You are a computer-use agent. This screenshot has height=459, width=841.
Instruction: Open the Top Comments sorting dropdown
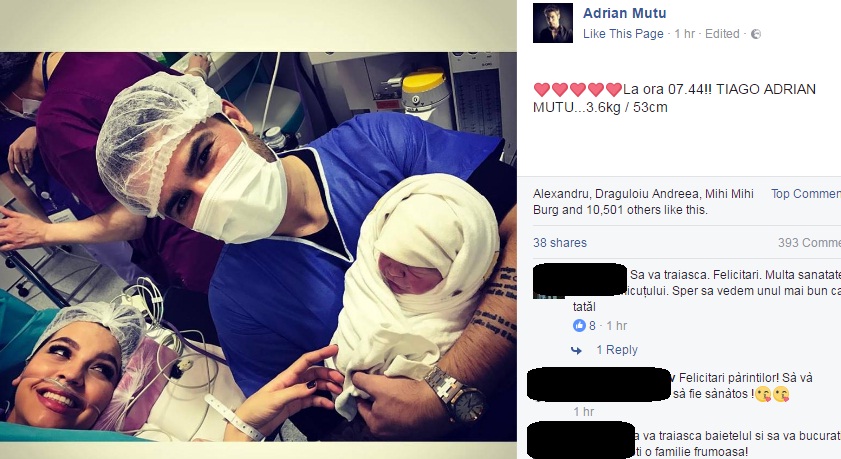tap(806, 194)
